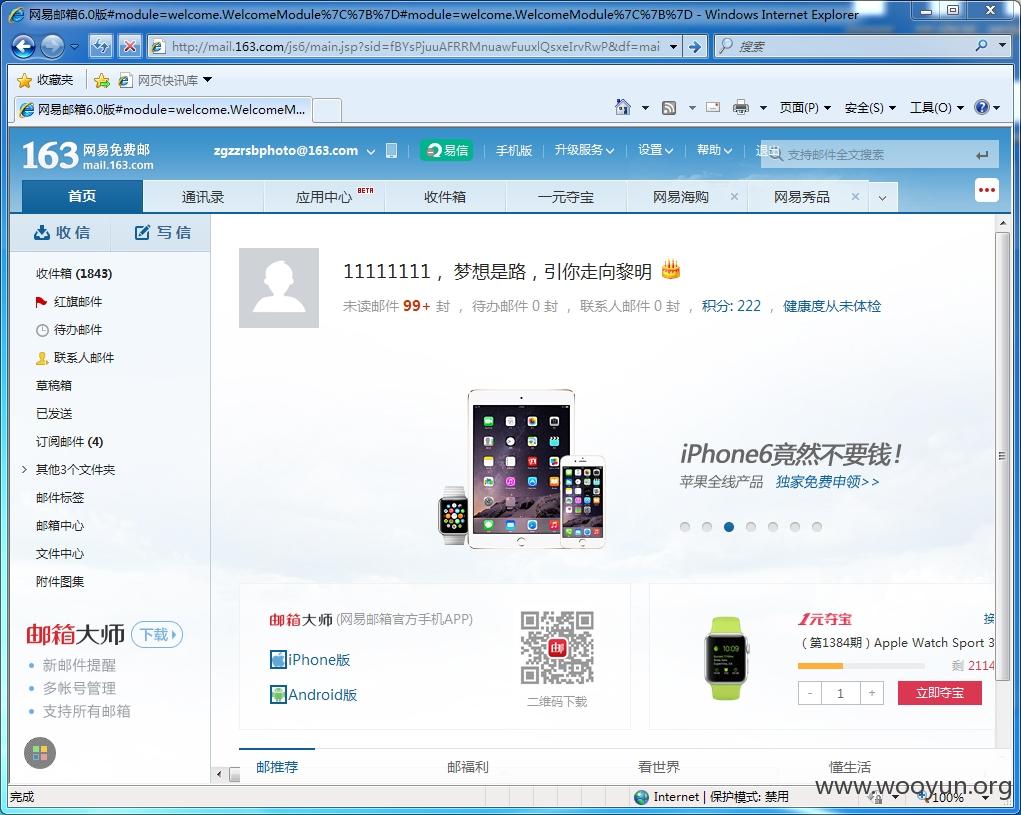Click the favorites star icon
Screen dimensions: 1021x815
[x=24, y=80]
